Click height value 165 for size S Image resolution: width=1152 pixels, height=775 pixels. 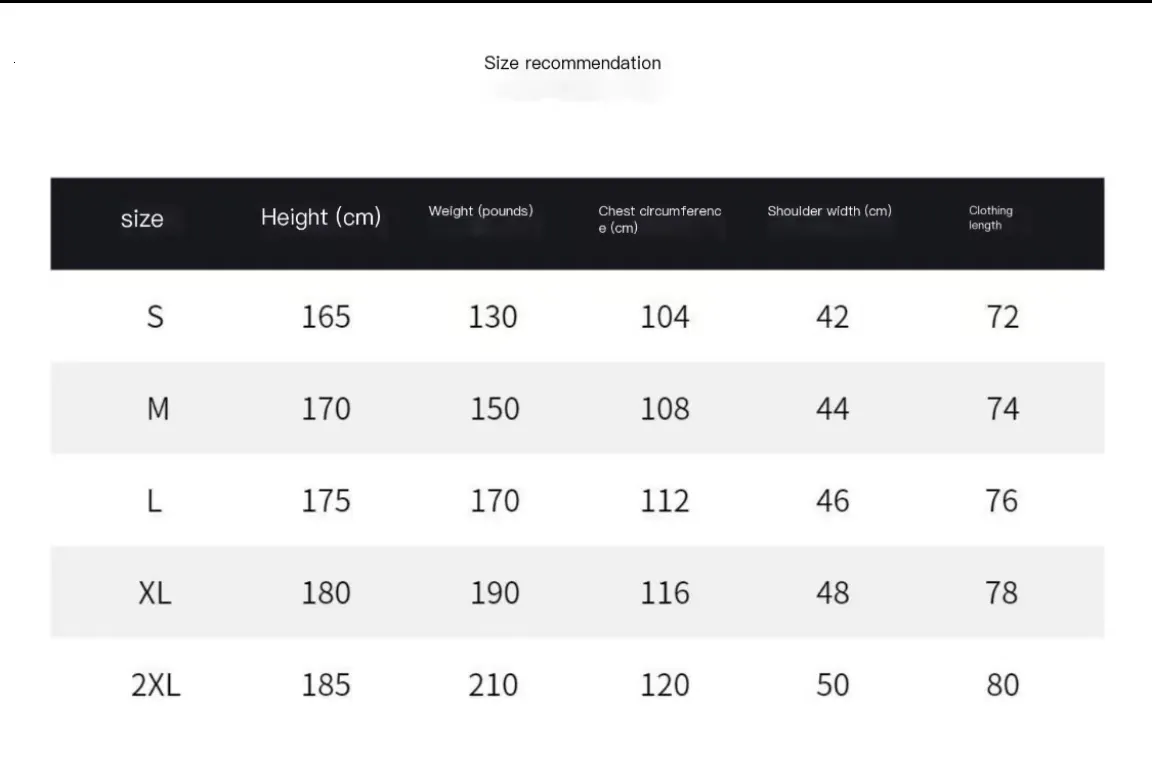(326, 317)
